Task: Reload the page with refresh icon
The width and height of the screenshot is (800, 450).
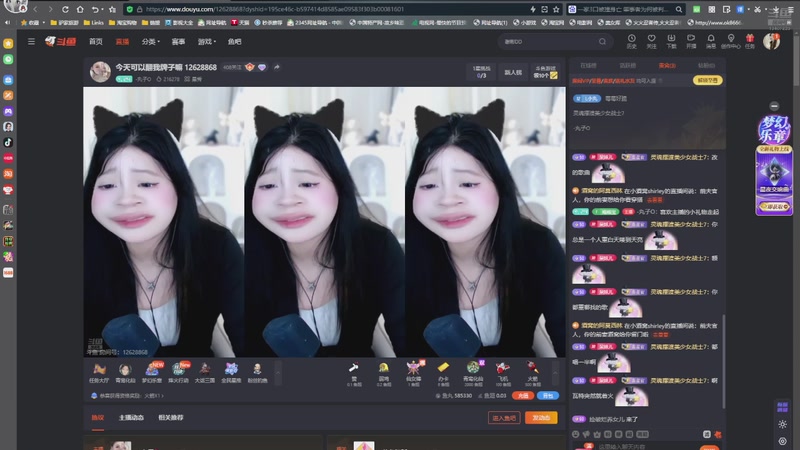Action: pyautogui.click(x=65, y=9)
